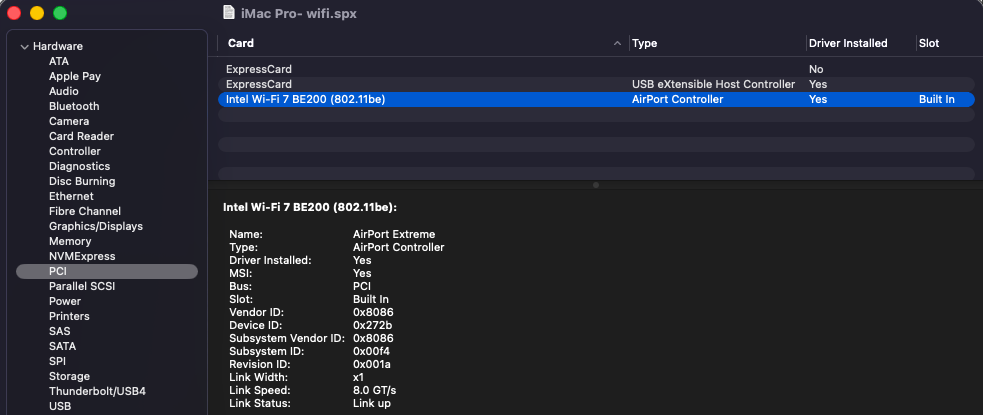Select Apple Pay in the sidebar
Screen dimensions: 983x415
tap(75, 76)
